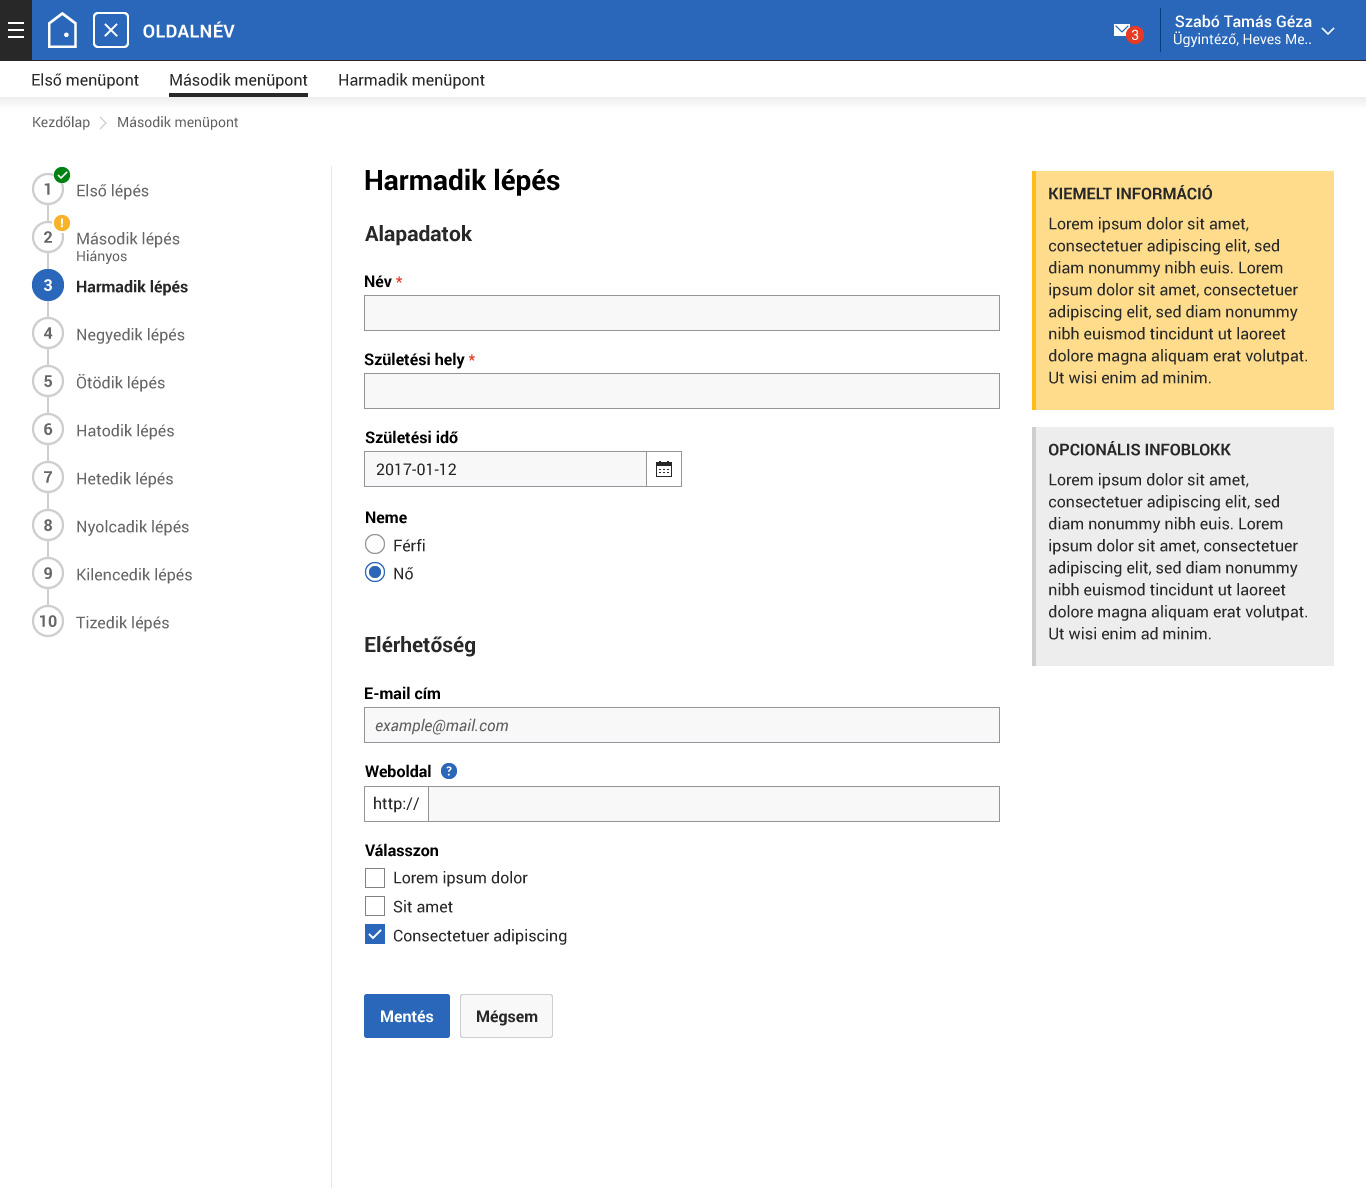Open the hamburger menu icon
This screenshot has width=1366, height=1188.
coord(16,30)
